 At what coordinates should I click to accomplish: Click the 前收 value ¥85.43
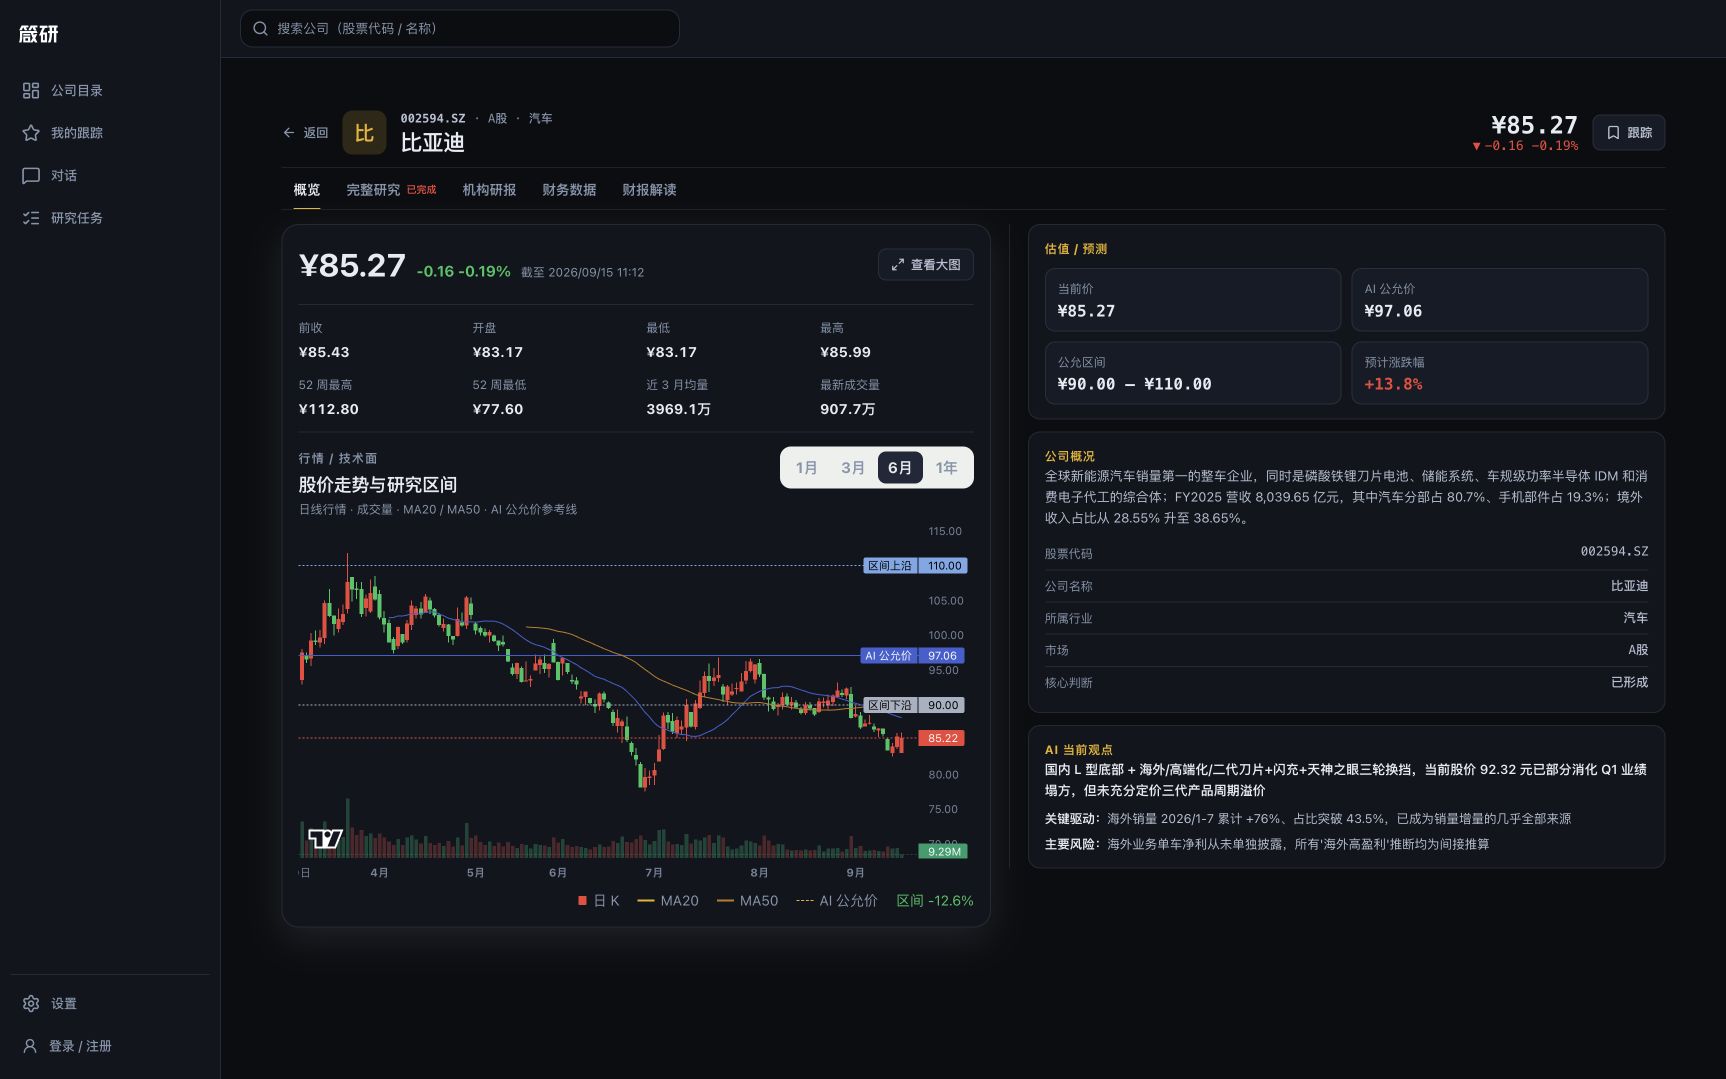324,352
